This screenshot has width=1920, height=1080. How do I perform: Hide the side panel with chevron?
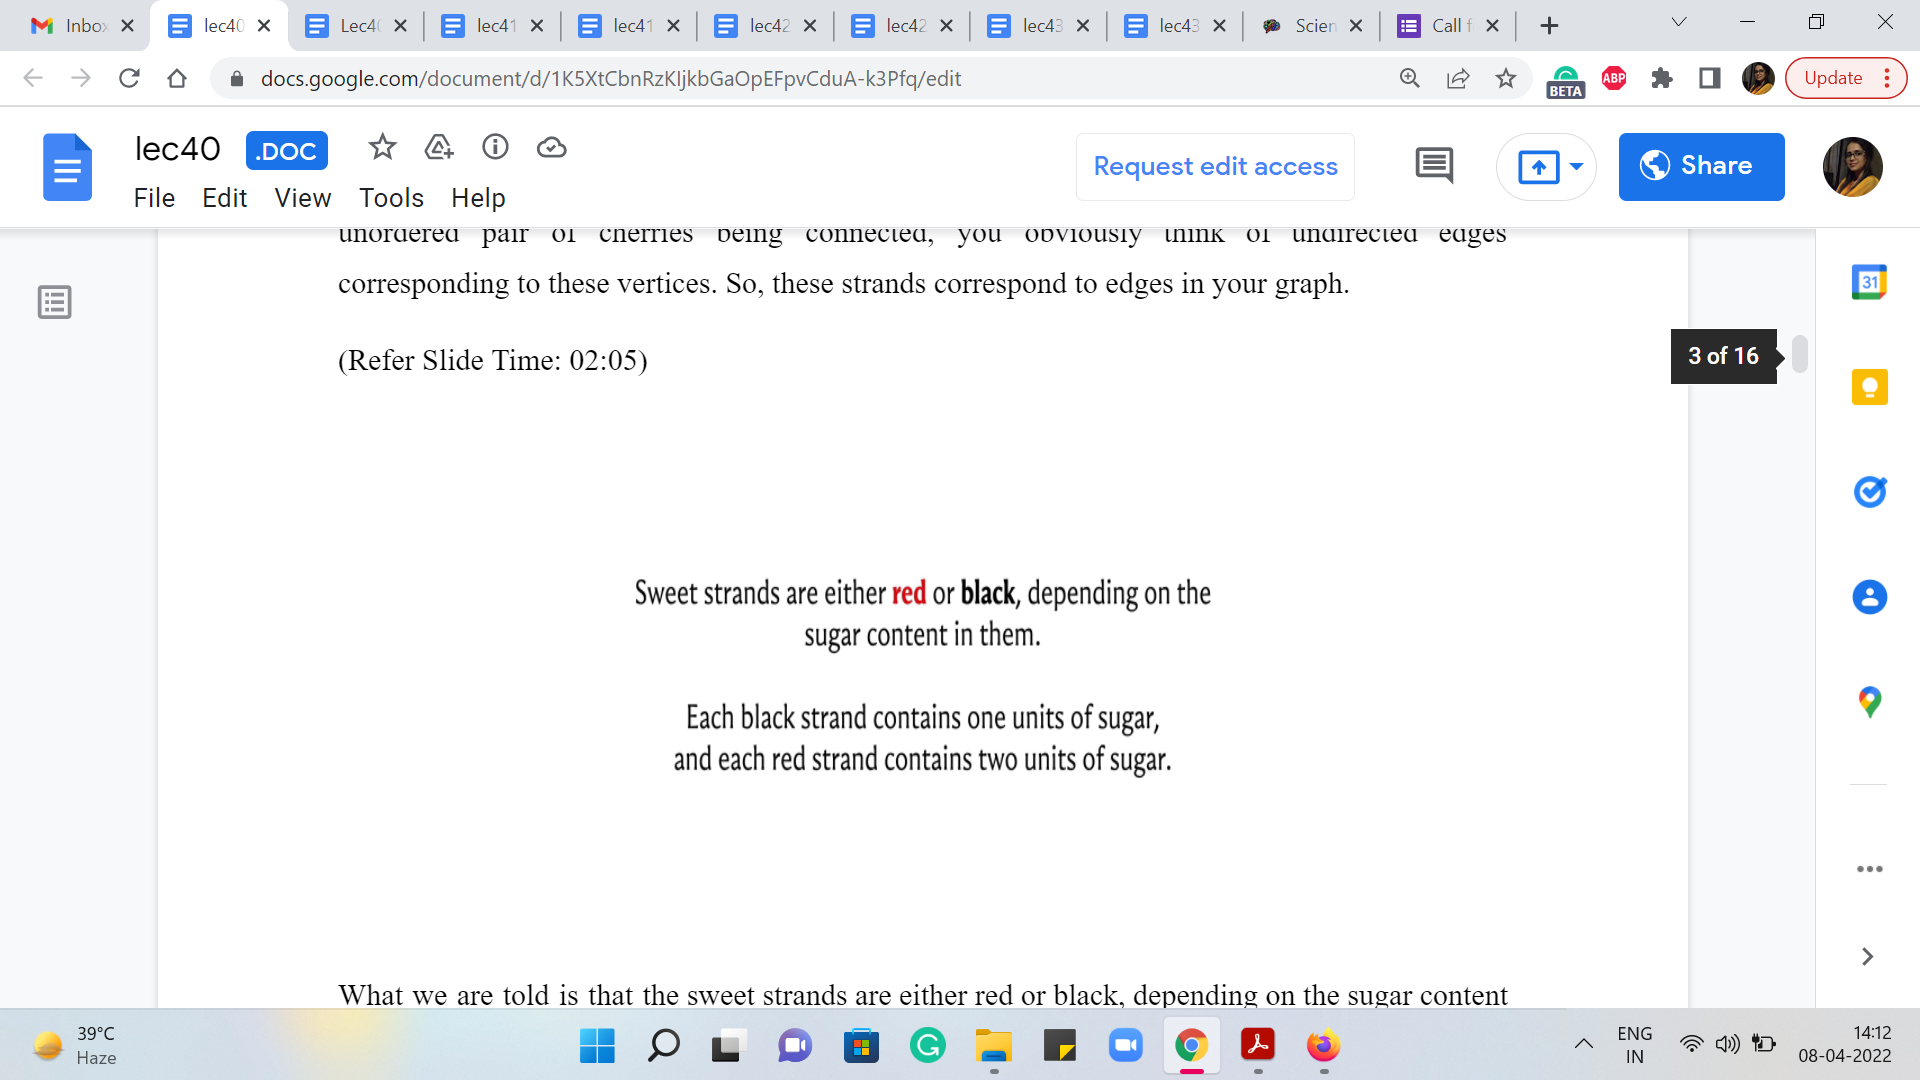[x=1867, y=957]
